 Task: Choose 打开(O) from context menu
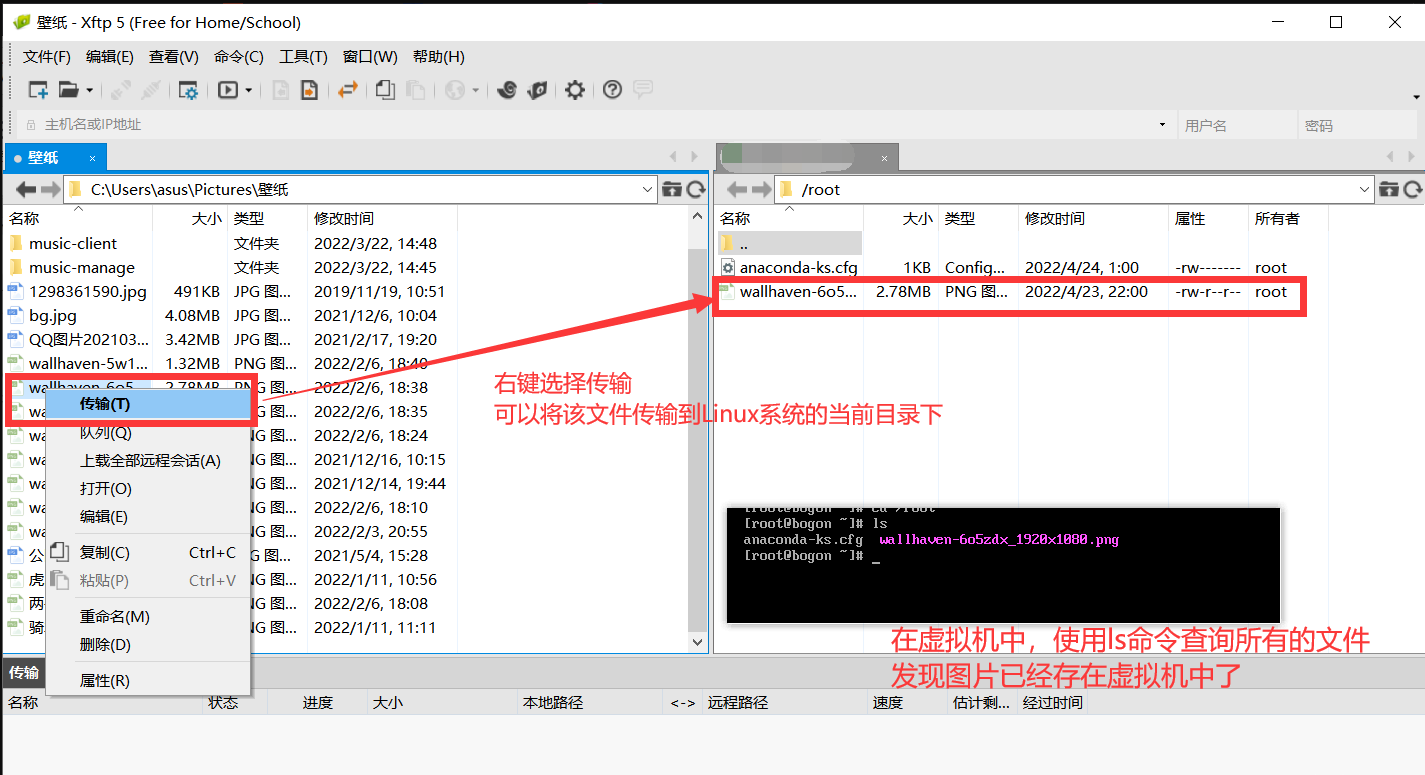coord(148,489)
